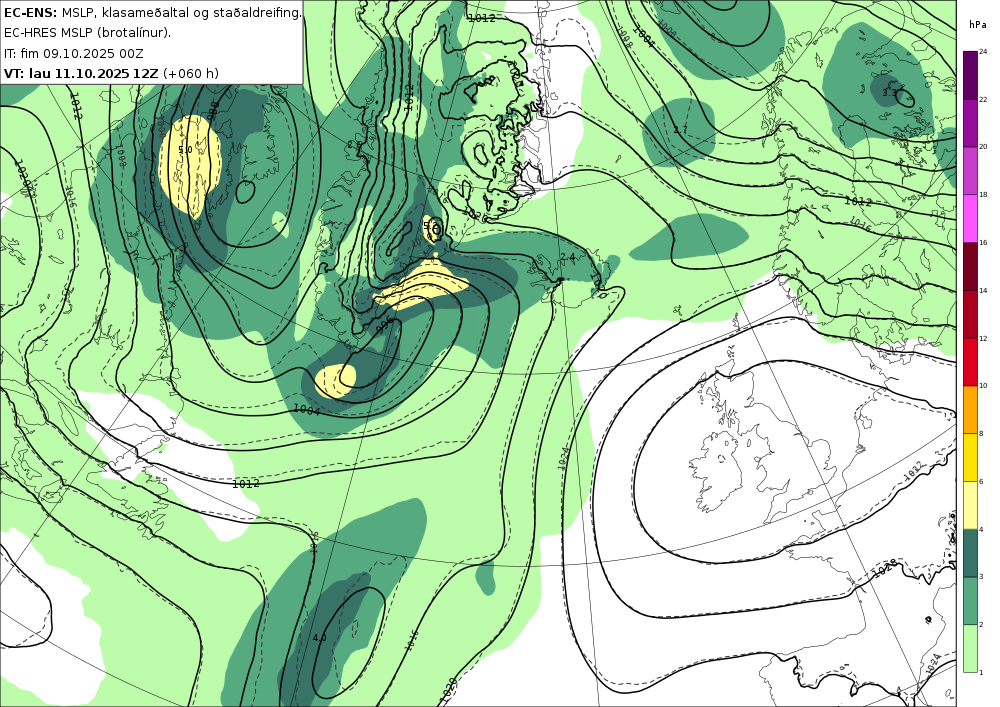Click the text 'EC-HRES MSLP (brotalínur).'
Viewport: 1000px width, 707px height.
(87, 33)
